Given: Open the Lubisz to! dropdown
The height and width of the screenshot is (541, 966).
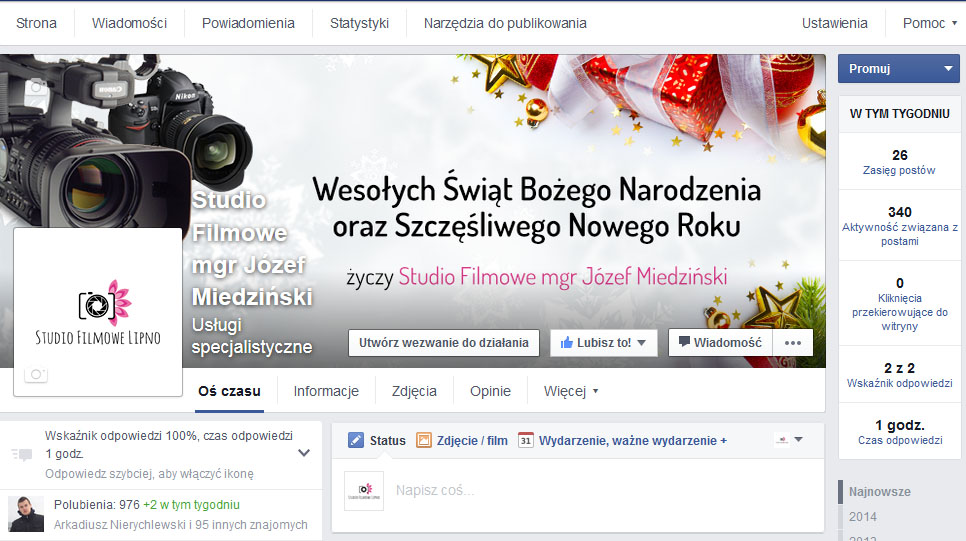Looking at the screenshot, I should [x=603, y=343].
